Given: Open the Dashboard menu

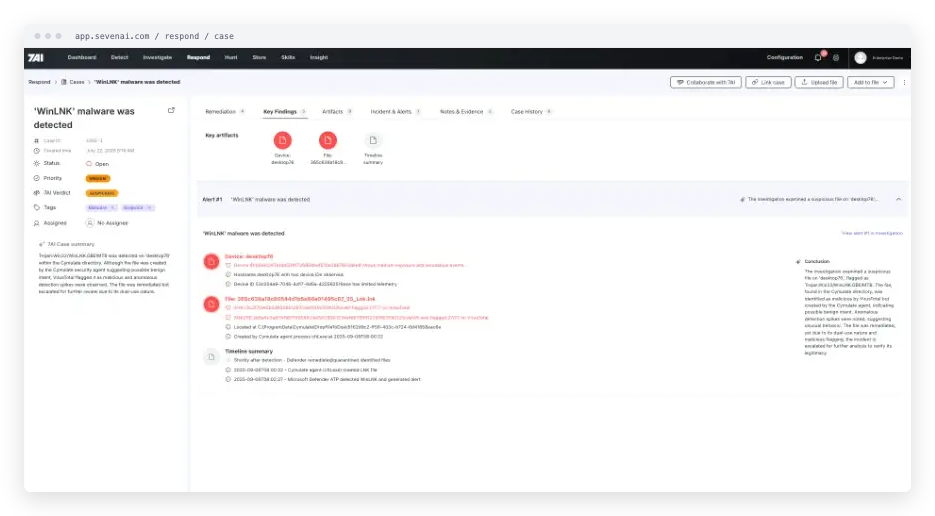Looking at the screenshot, I should tap(82, 58).
